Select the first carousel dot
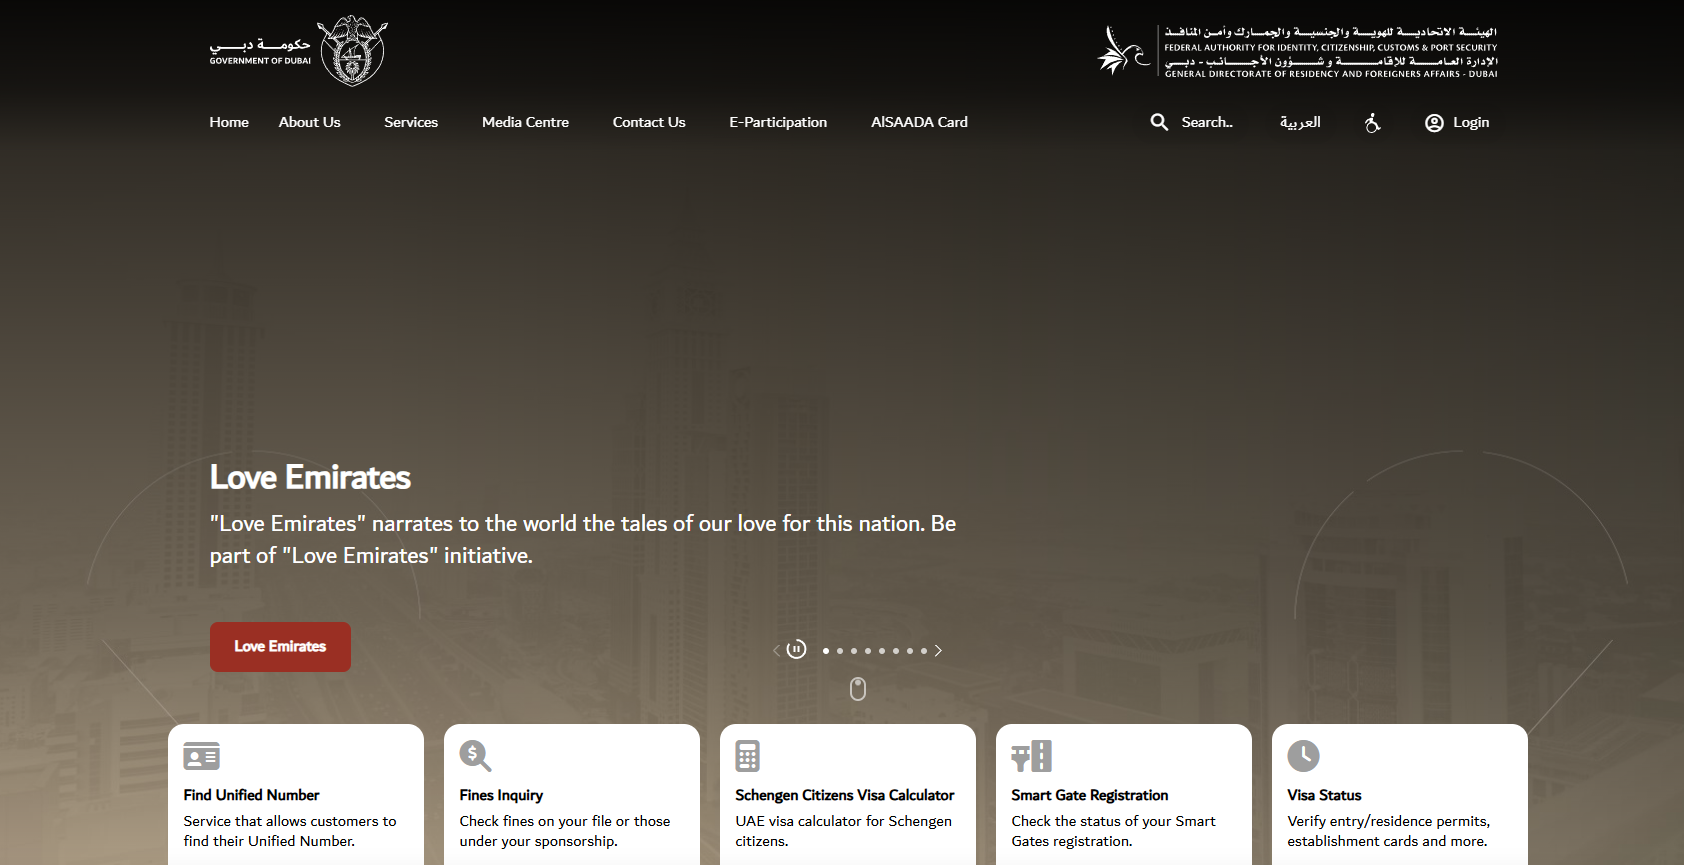Screen dimensions: 1684x865 (826, 651)
